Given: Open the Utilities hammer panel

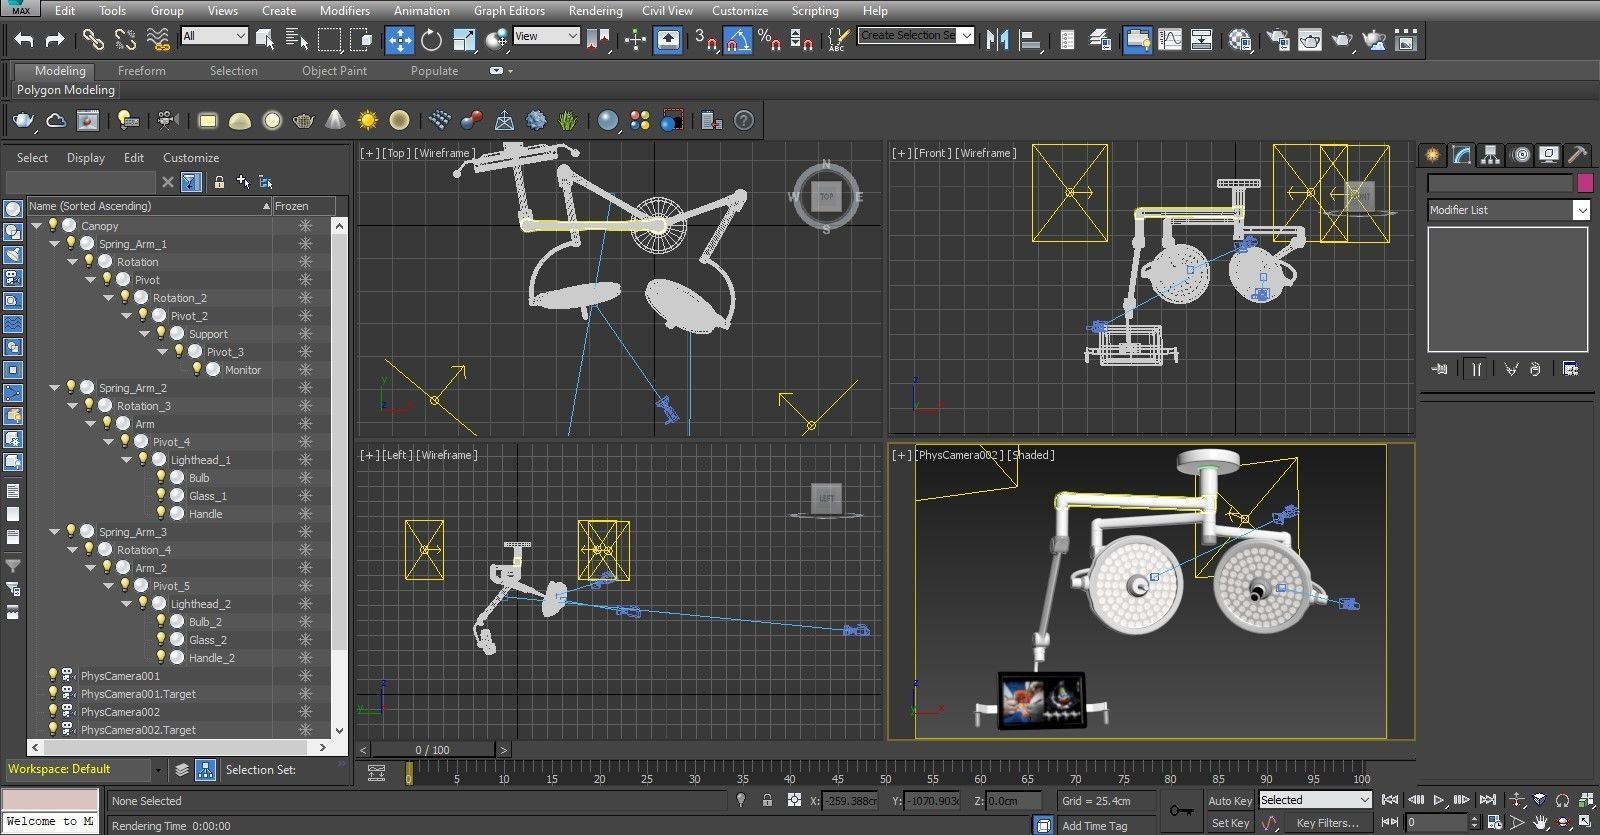Looking at the screenshot, I should pos(1577,155).
